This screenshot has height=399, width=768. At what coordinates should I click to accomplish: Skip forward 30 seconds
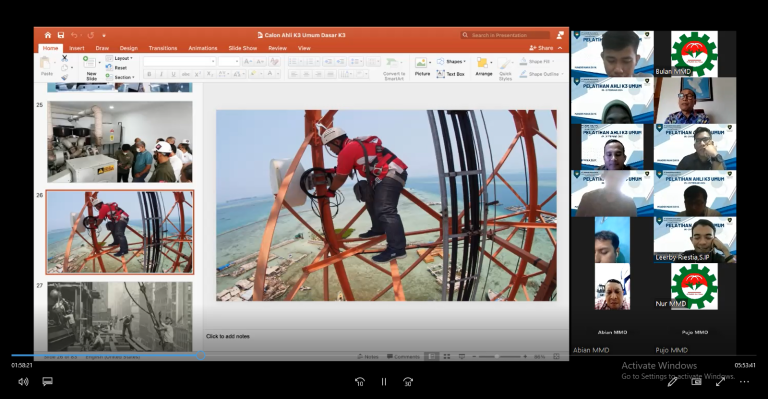click(x=408, y=382)
